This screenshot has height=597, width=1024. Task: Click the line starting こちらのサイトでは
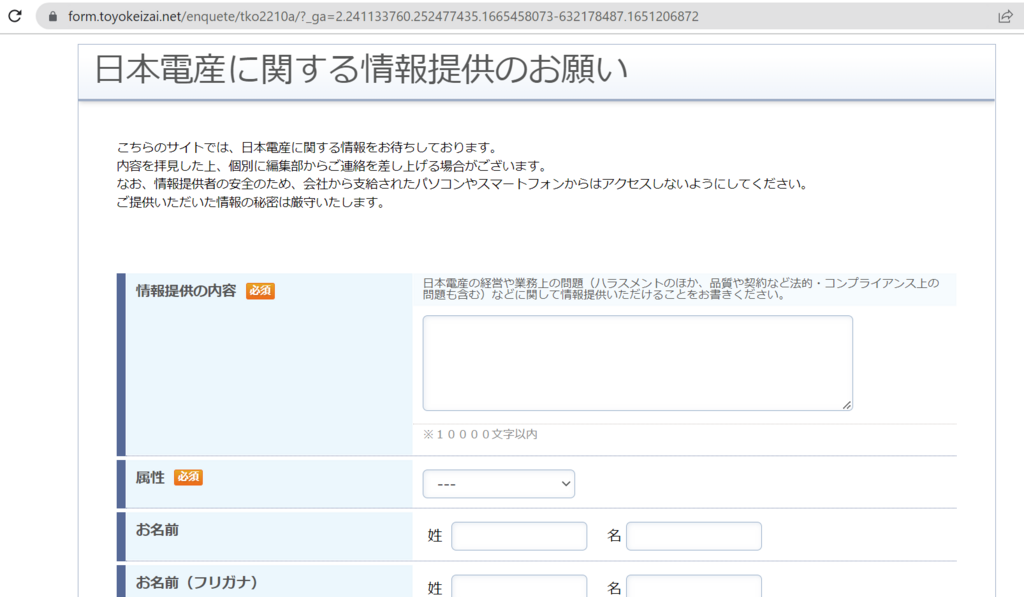click(x=309, y=148)
